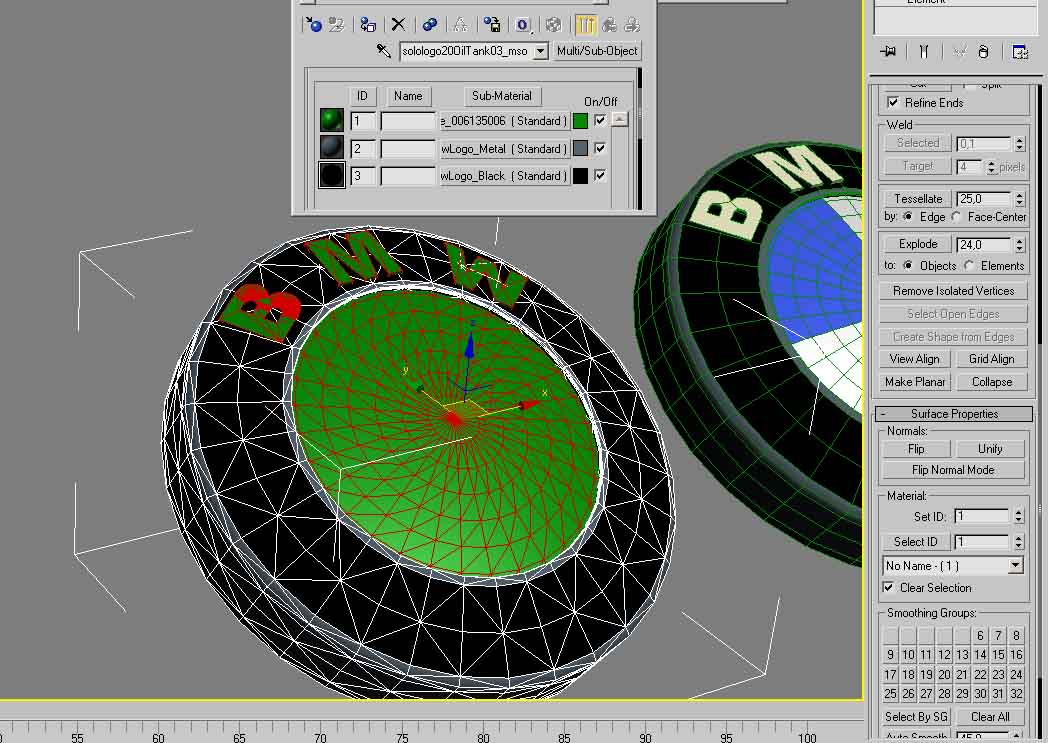
Task: Click Put to Library icon
Action: click(x=492, y=25)
